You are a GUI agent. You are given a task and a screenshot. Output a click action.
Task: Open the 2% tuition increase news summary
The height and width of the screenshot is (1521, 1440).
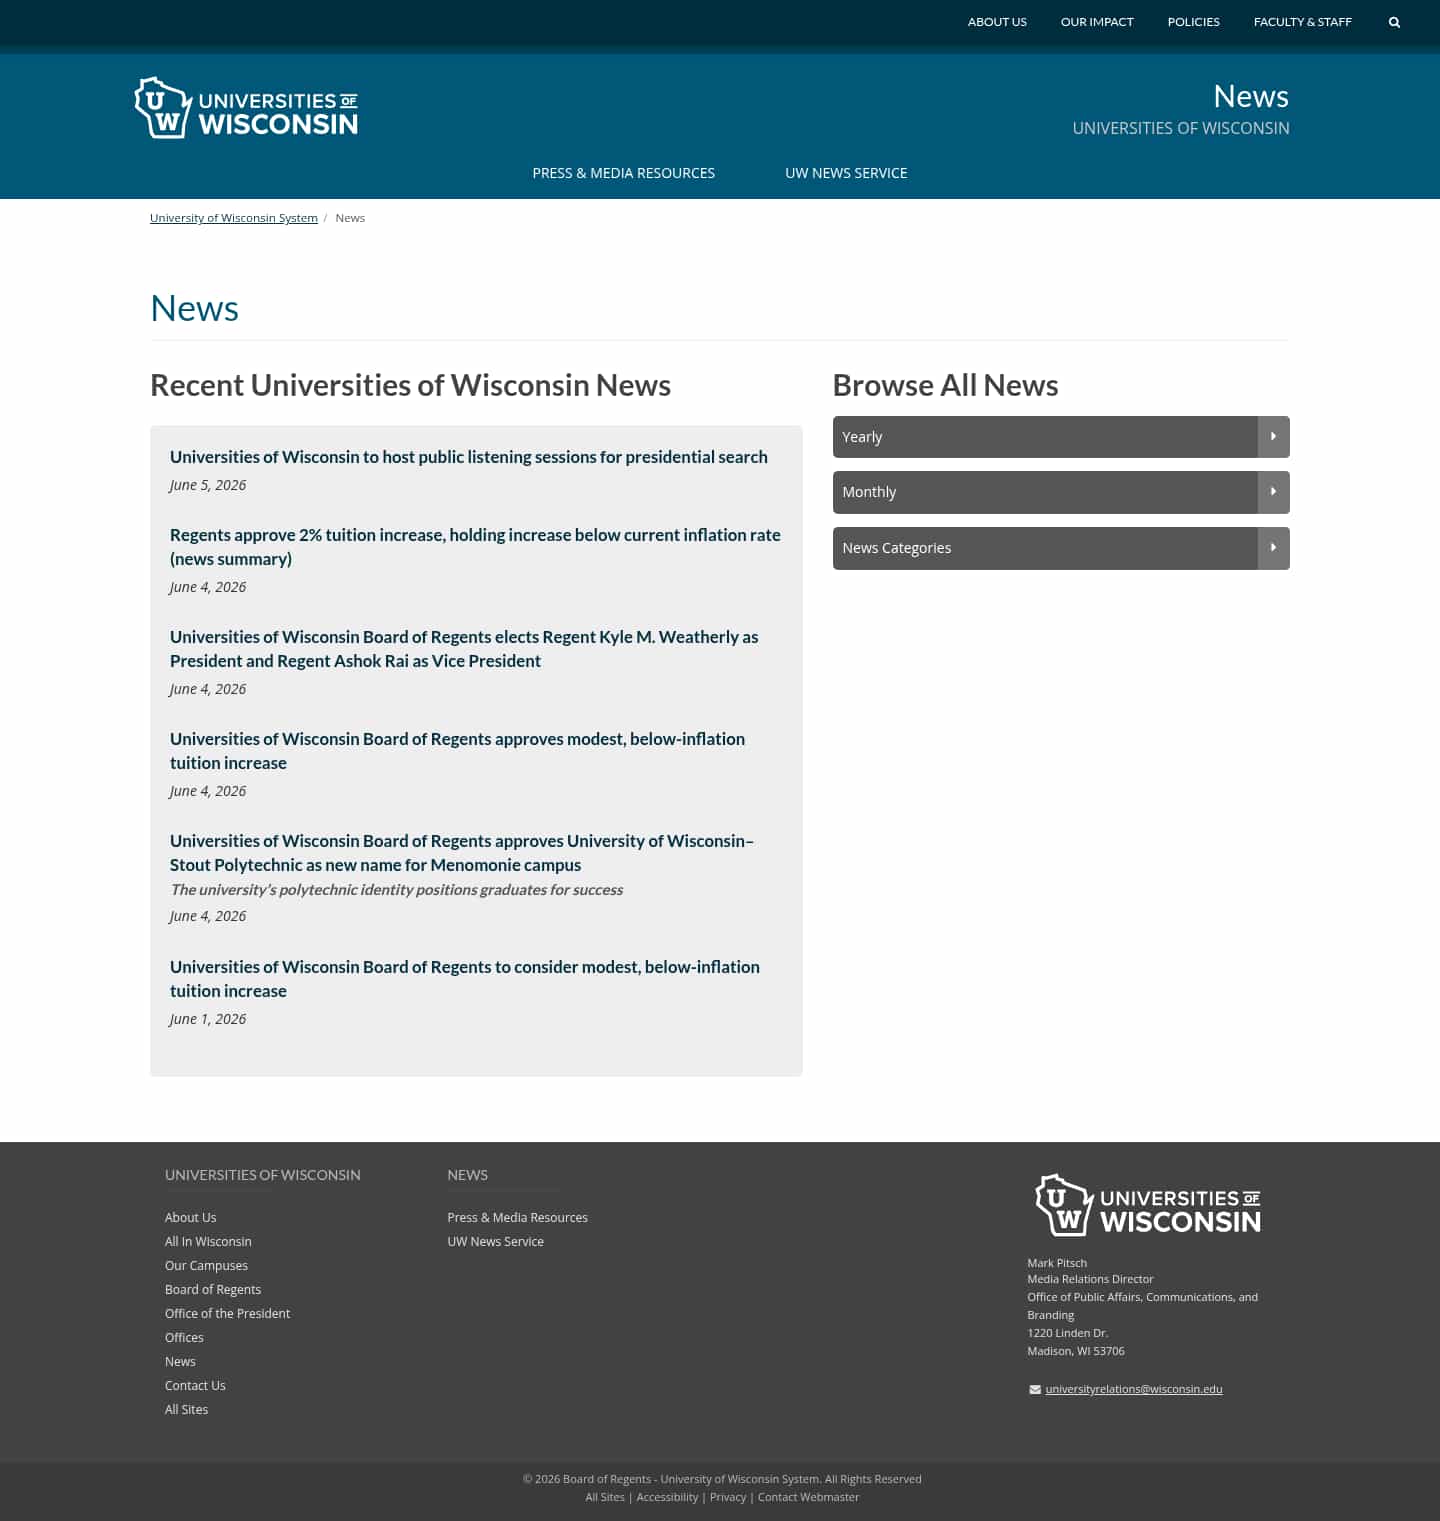tap(475, 547)
